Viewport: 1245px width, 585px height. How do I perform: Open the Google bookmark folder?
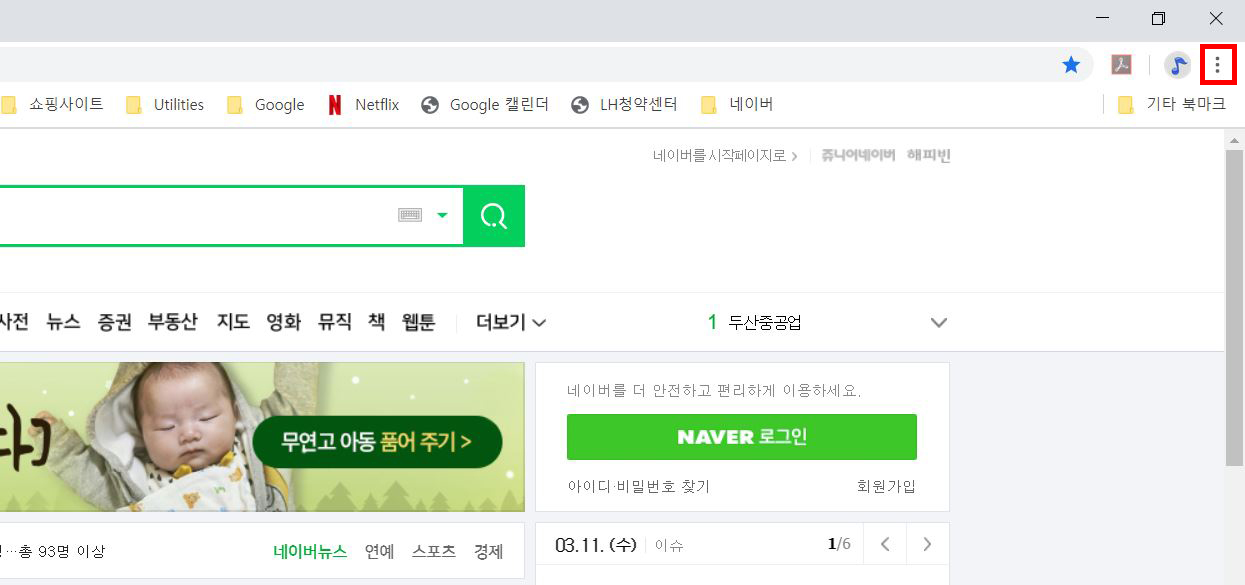click(266, 104)
